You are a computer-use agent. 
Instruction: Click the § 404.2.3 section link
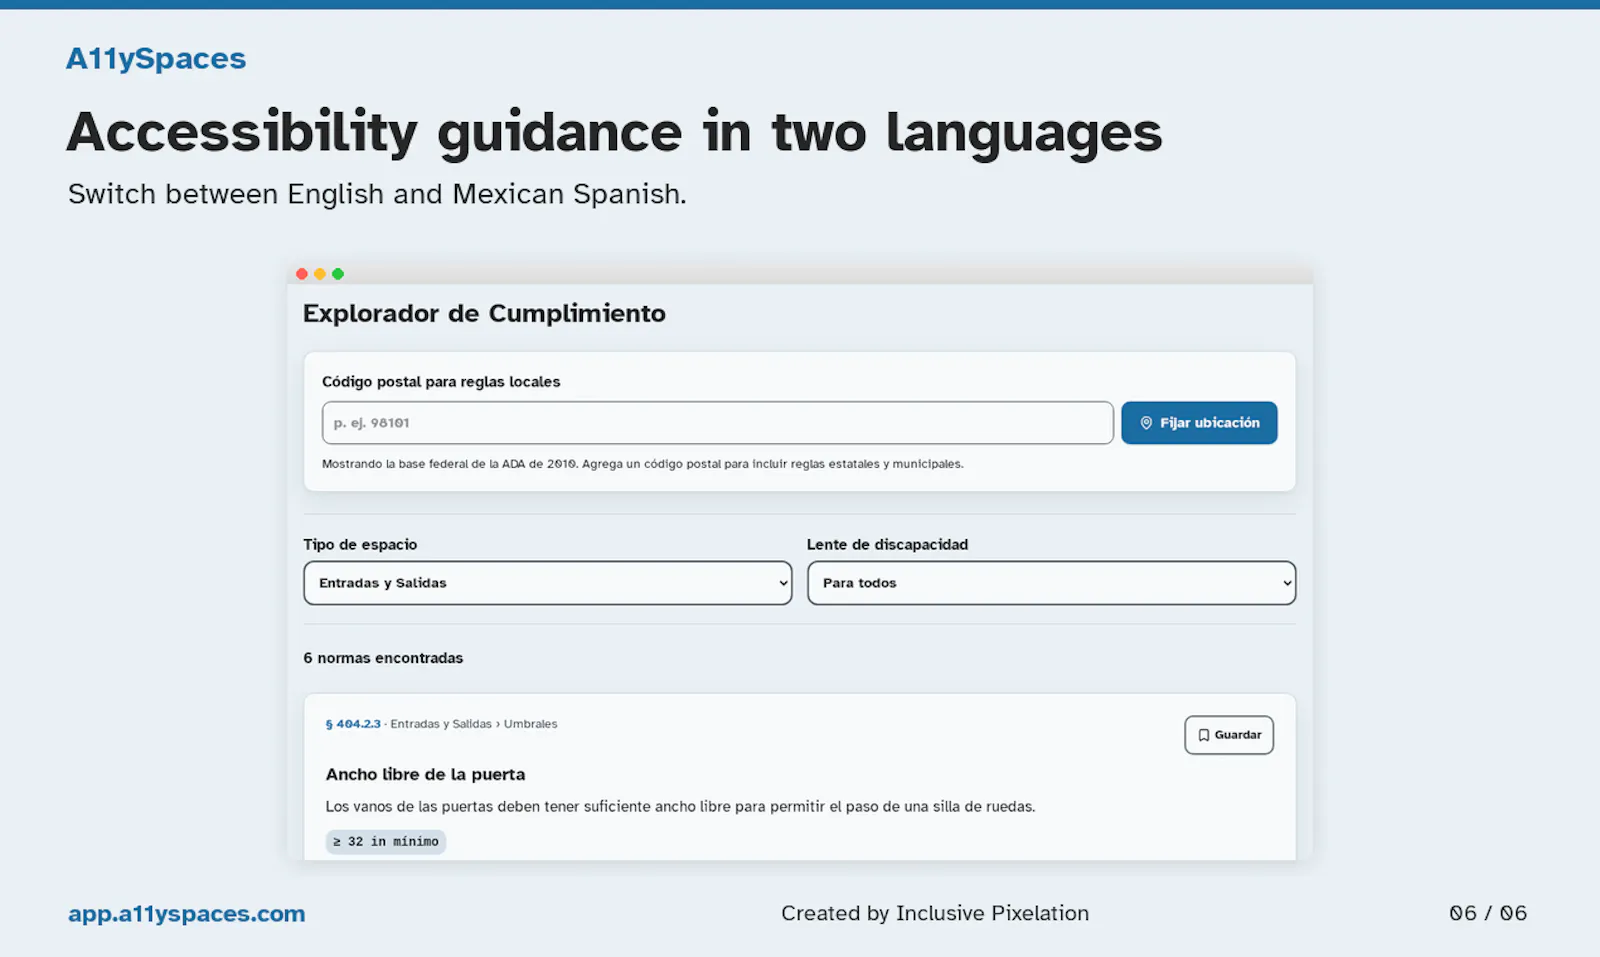click(x=353, y=724)
